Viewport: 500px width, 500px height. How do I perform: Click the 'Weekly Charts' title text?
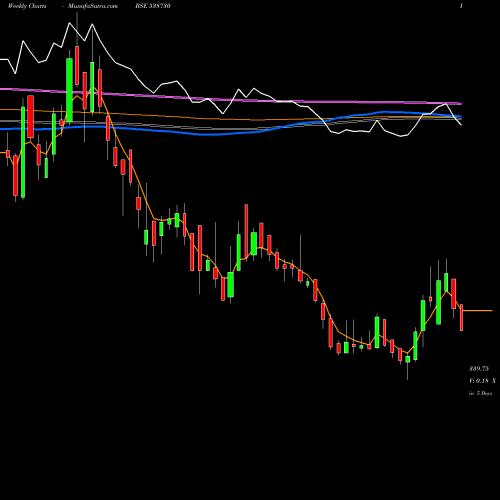pos(27,6)
